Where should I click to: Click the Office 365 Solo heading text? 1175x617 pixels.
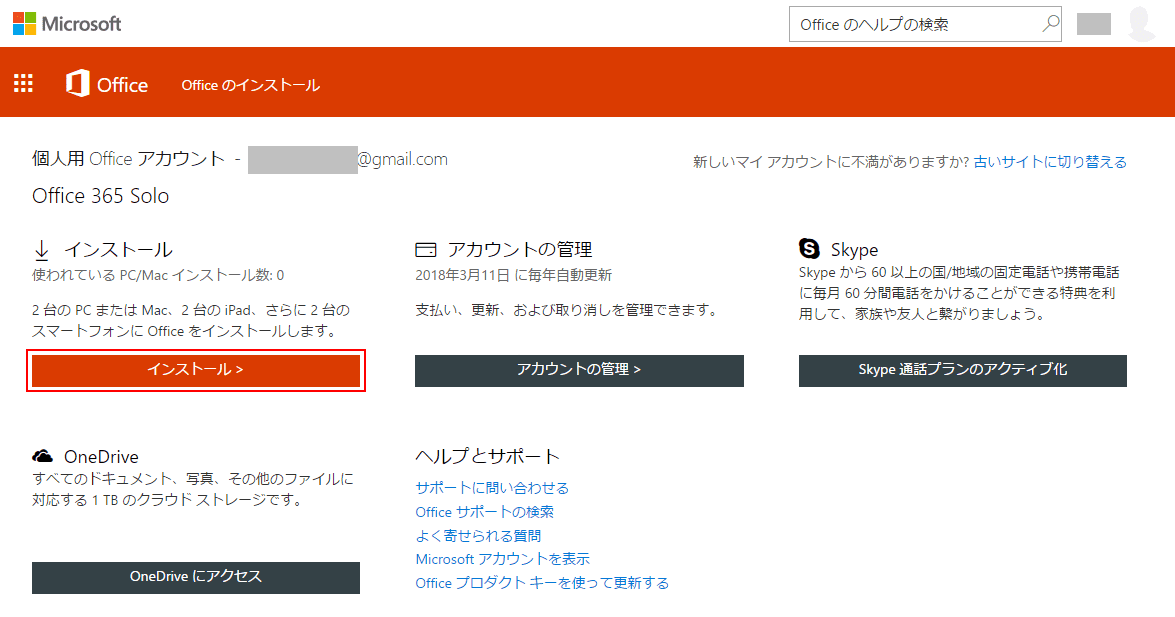click(100, 196)
